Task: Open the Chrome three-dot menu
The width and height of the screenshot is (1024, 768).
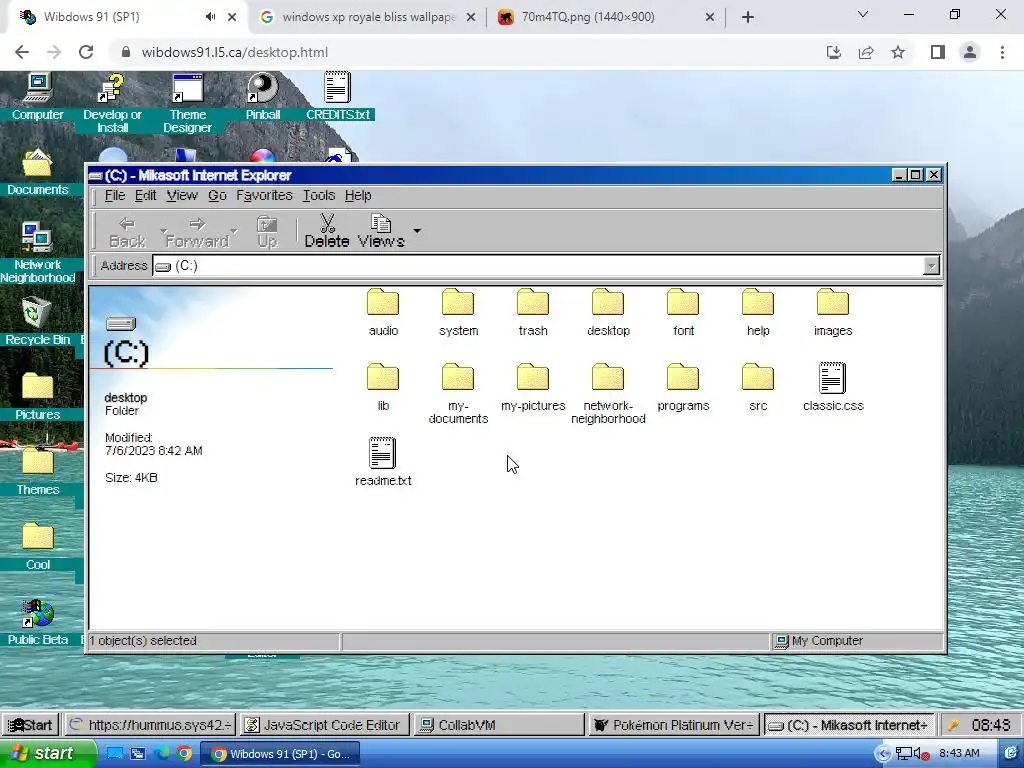Action: point(1002,52)
